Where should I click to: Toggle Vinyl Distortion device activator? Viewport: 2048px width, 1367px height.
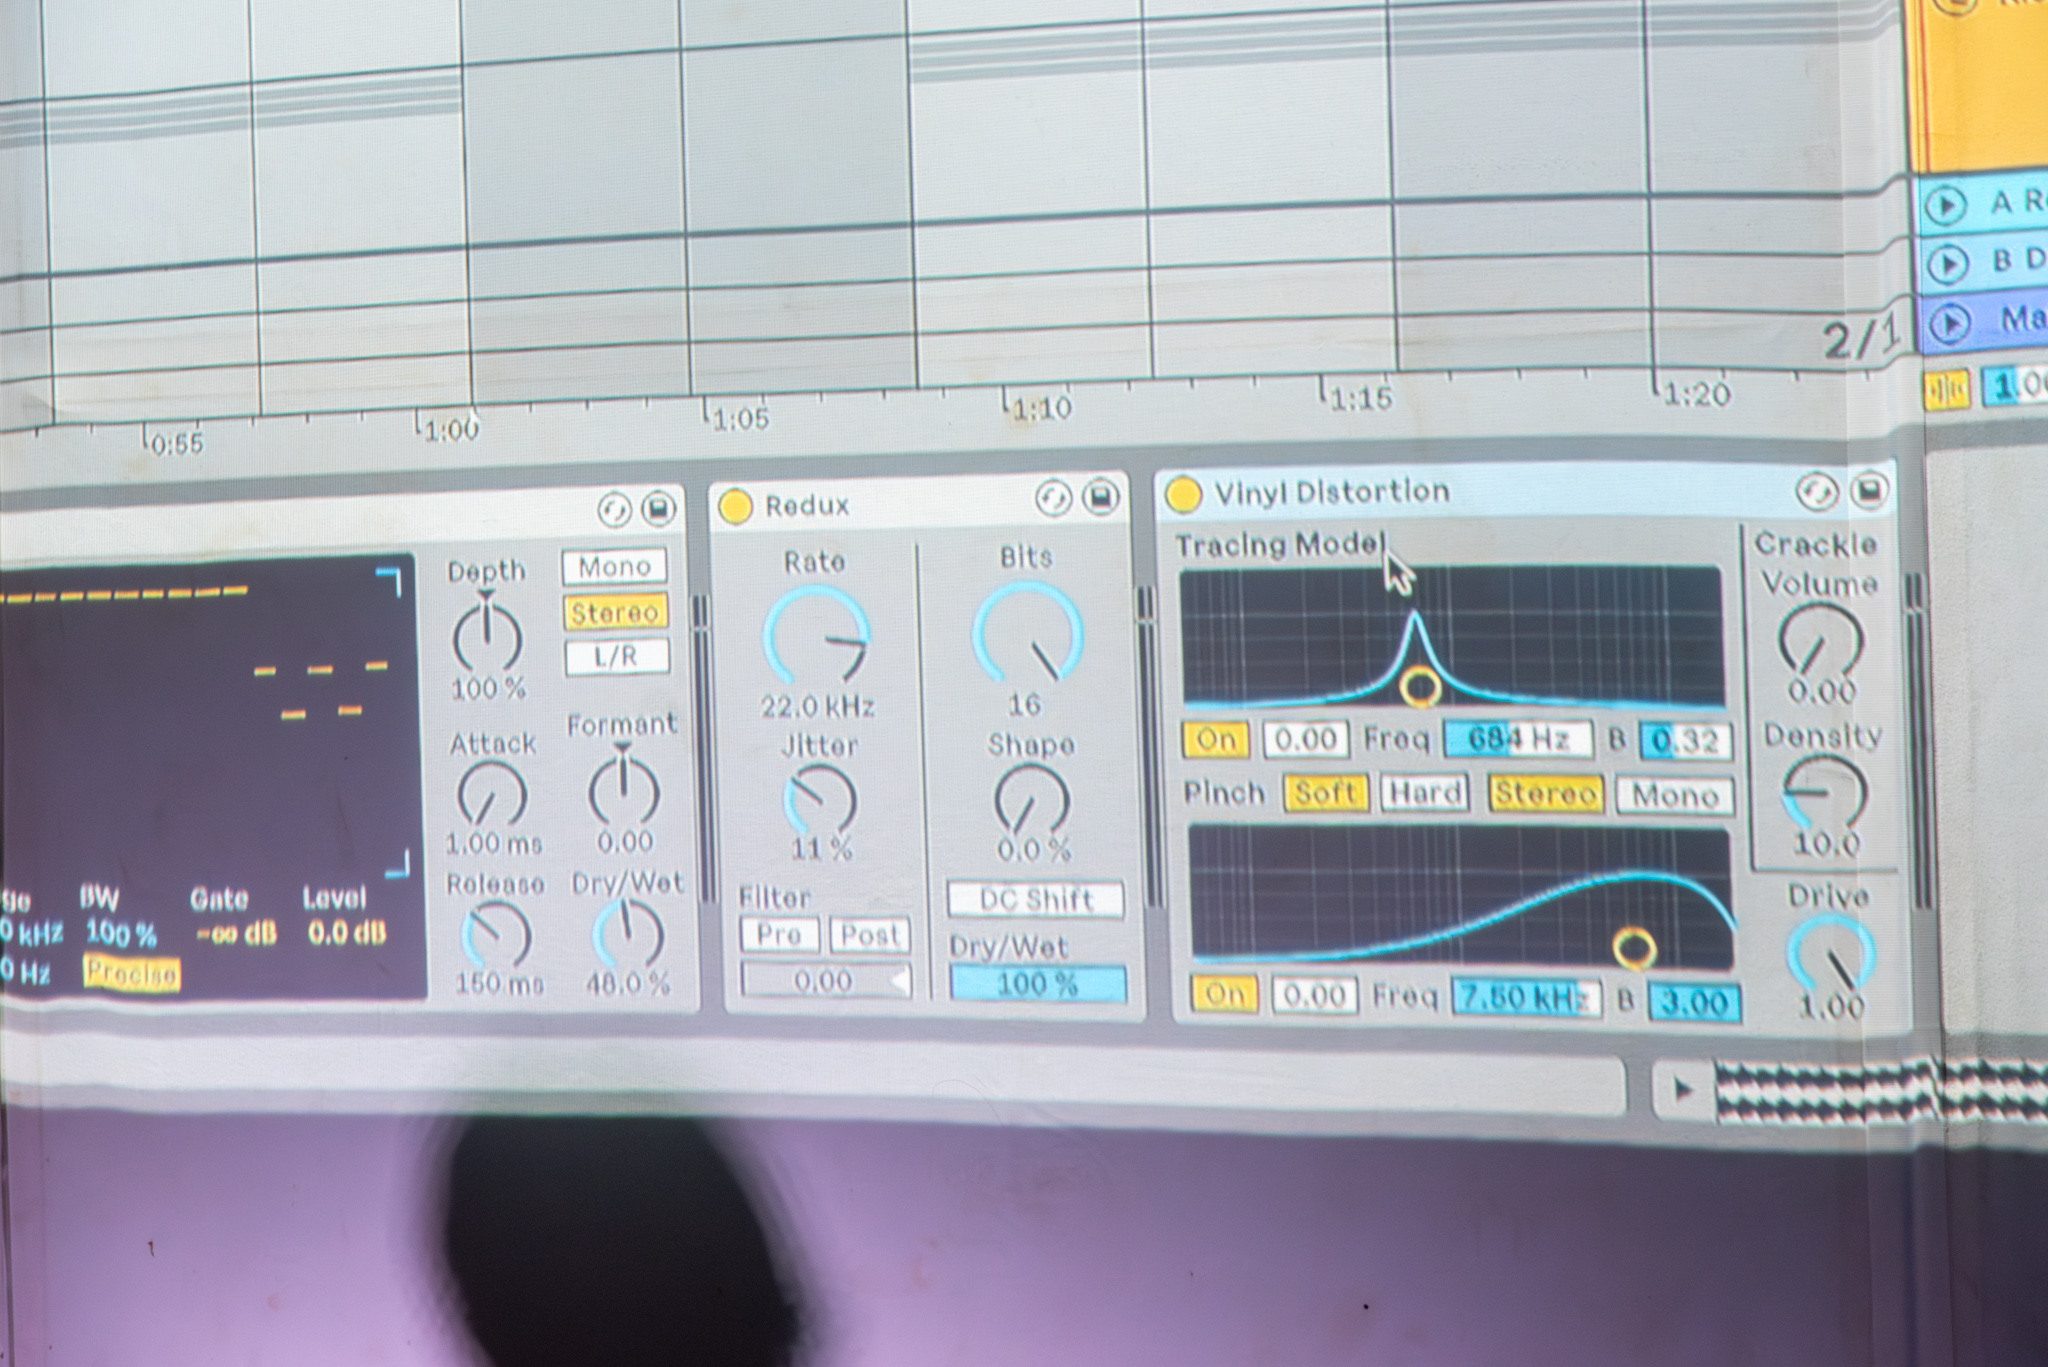pyautogui.click(x=1183, y=493)
